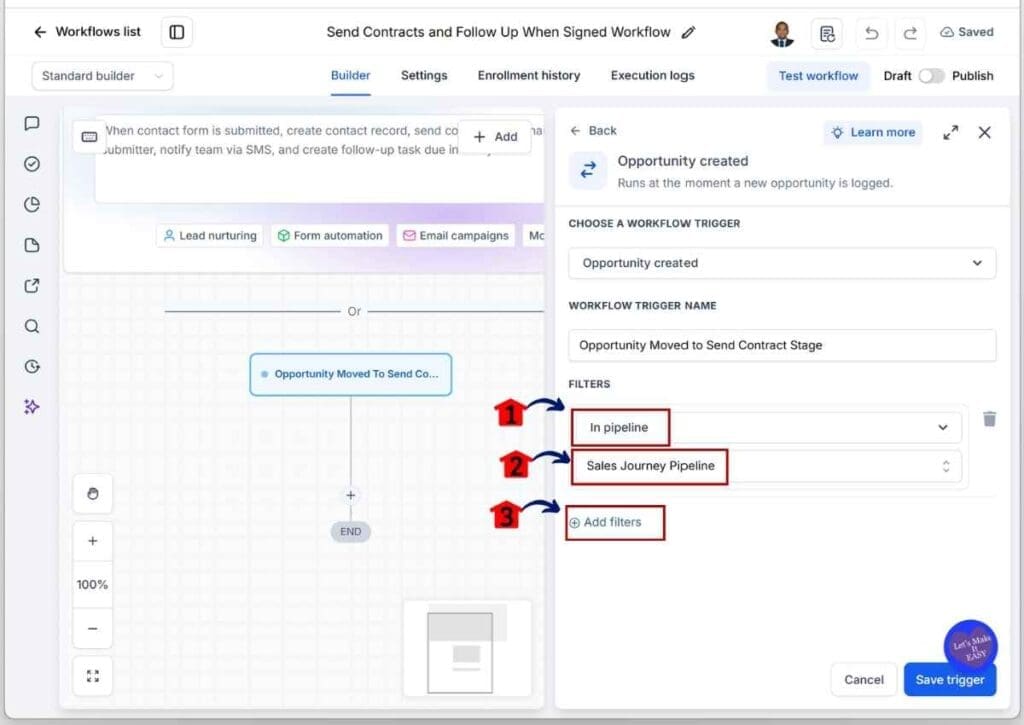
Task: Check the Saved cloud status
Action: pyautogui.click(x=967, y=32)
